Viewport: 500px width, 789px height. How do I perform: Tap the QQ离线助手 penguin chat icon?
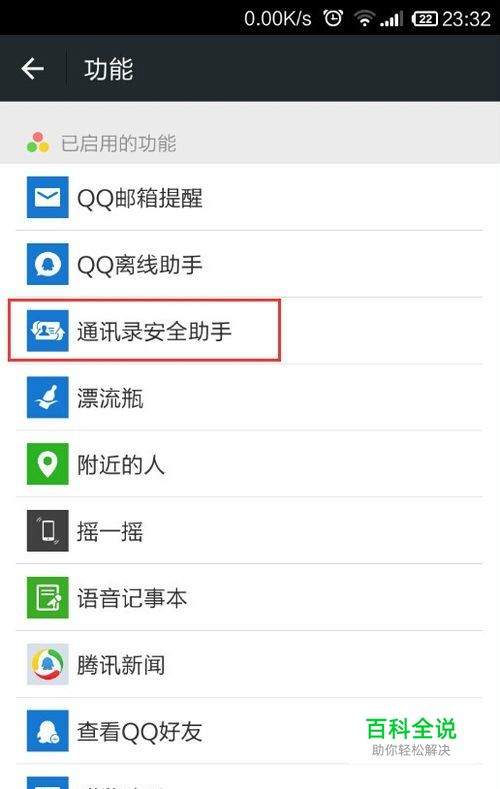click(47, 264)
